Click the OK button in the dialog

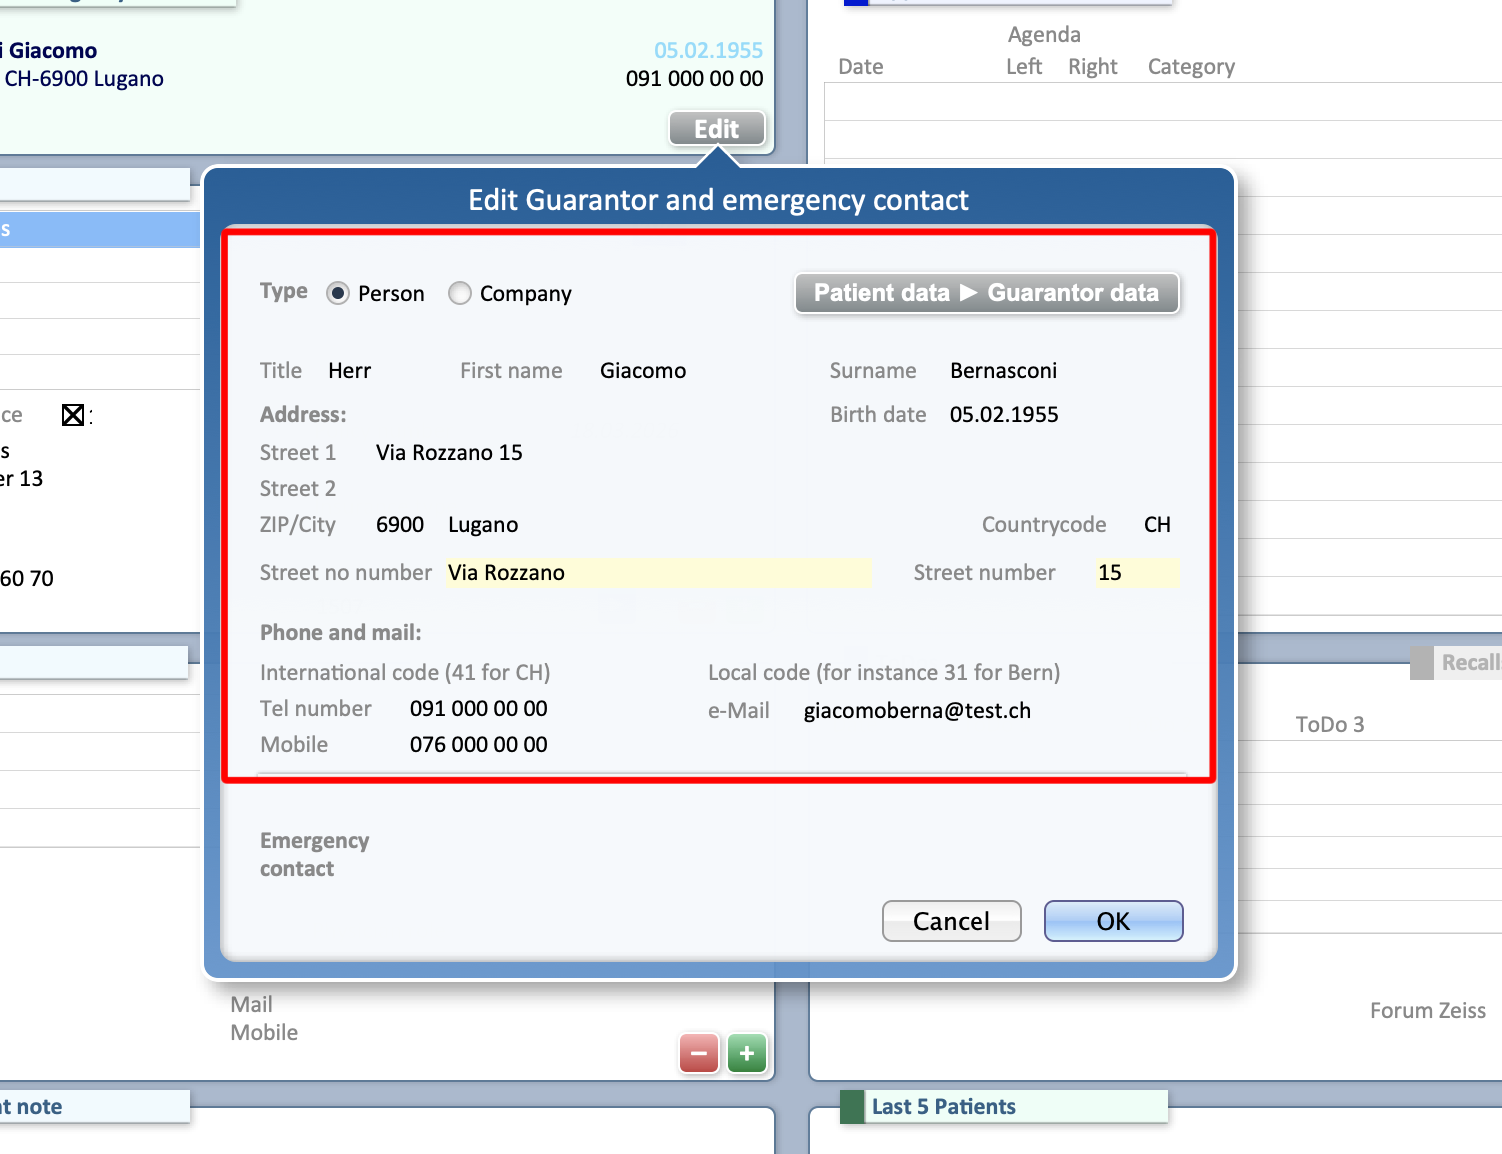pyautogui.click(x=1113, y=921)
